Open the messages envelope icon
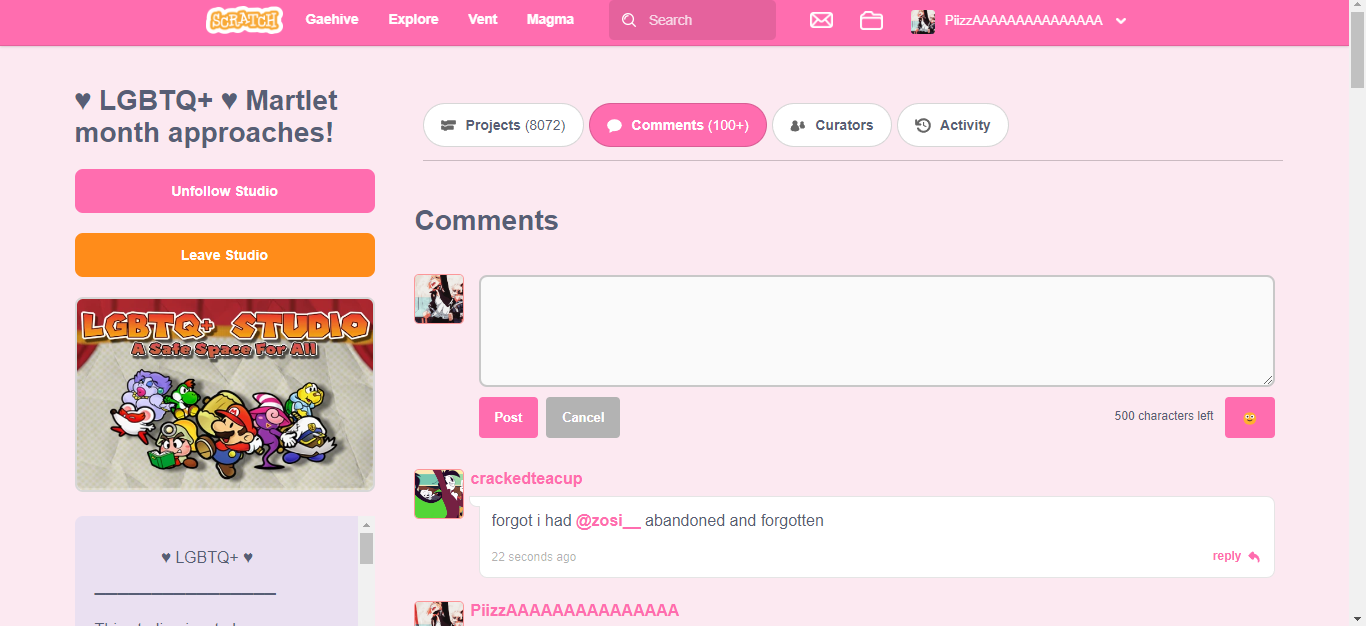The image size is (1366, 626). [x=821, y=20]
